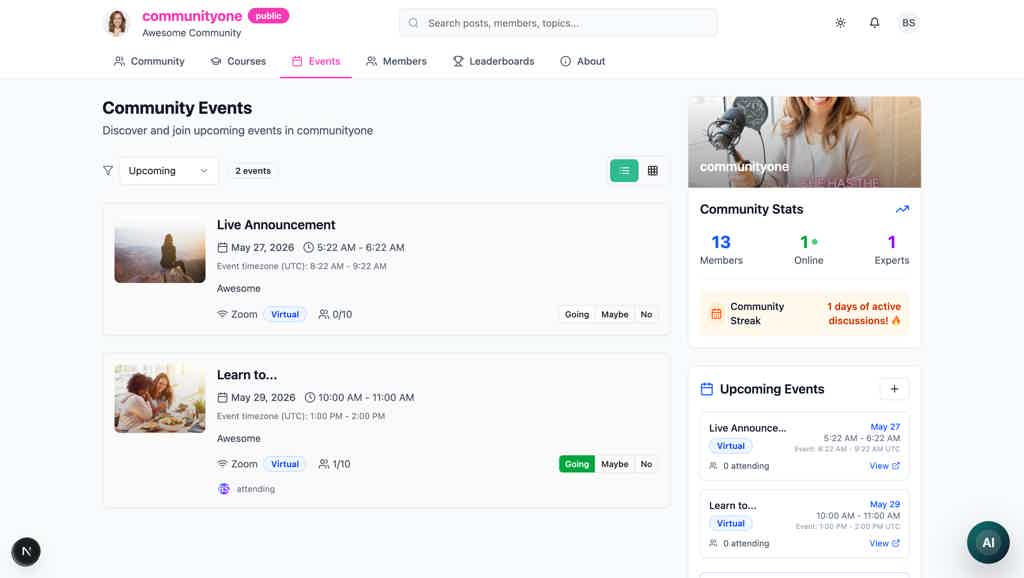Select No for Live Announcement
The height and width of the screenshot is (578, 1024).
point(646,314)
